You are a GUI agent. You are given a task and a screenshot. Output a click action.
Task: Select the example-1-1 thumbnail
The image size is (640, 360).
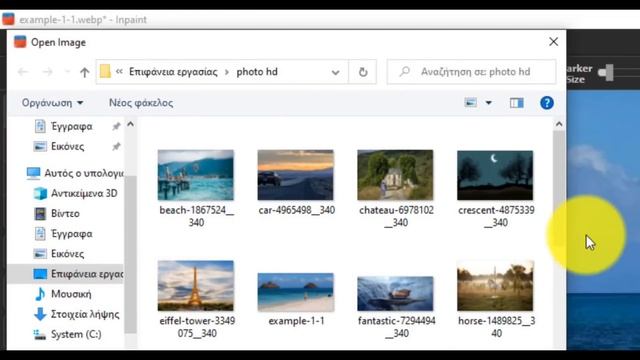(x=296, y=292)
